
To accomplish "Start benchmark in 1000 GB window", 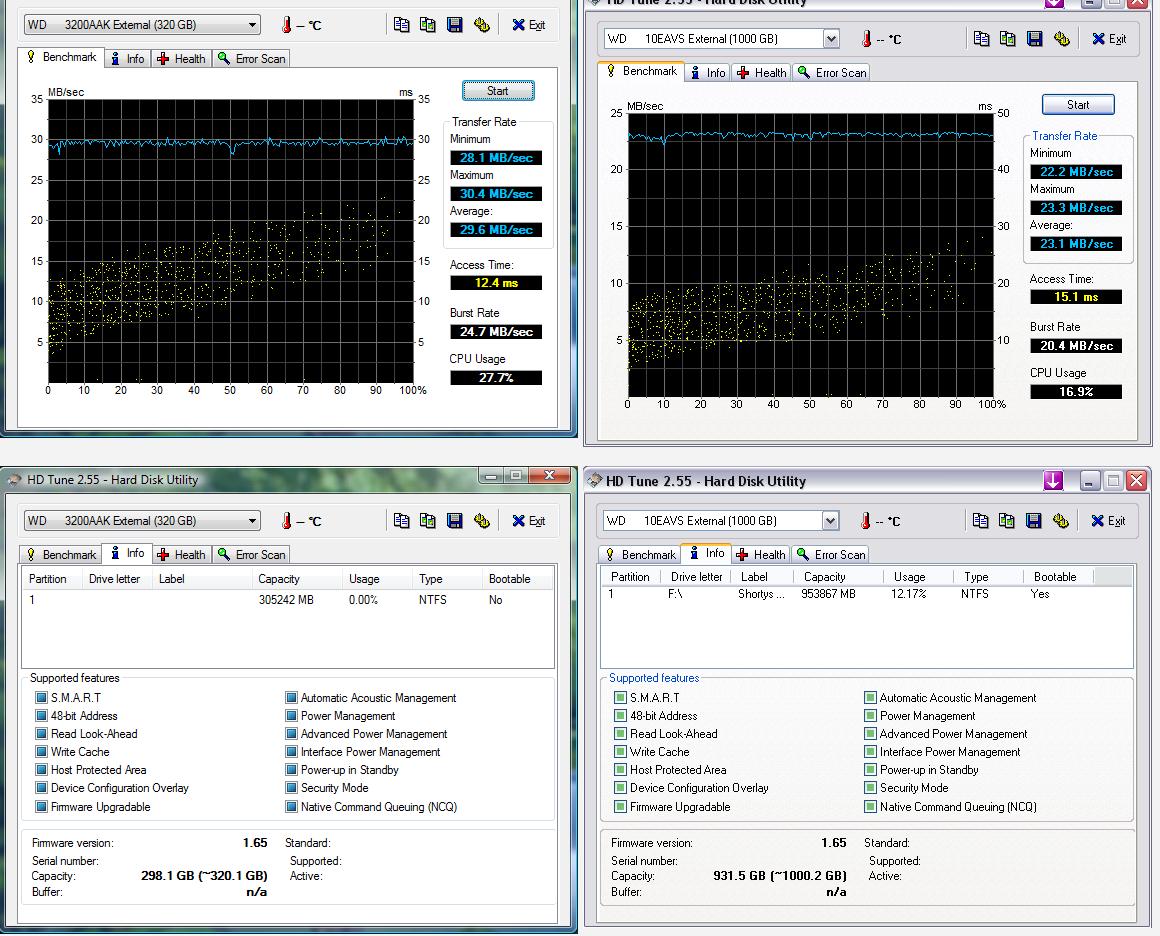I will click(x=1078, y=105).
